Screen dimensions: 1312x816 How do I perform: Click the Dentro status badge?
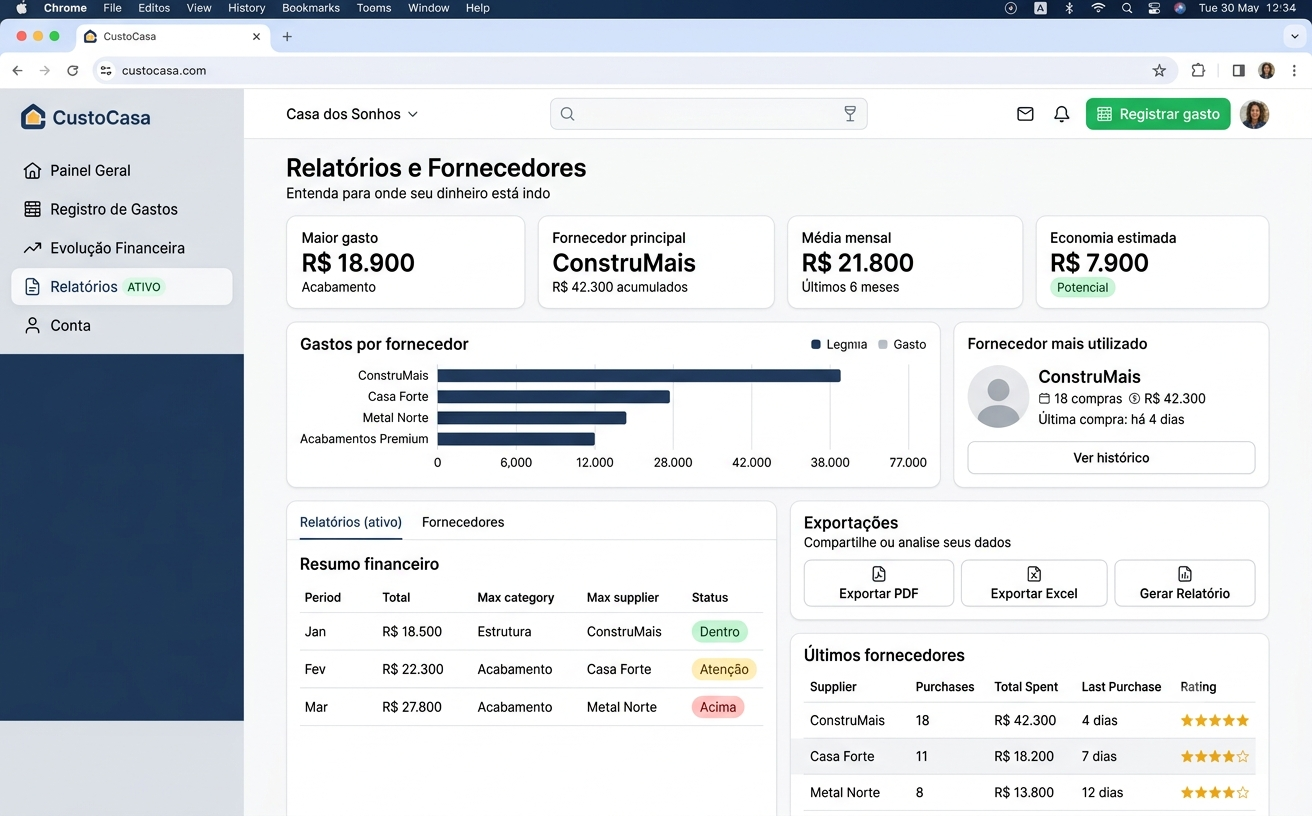(x=720, y=632)
